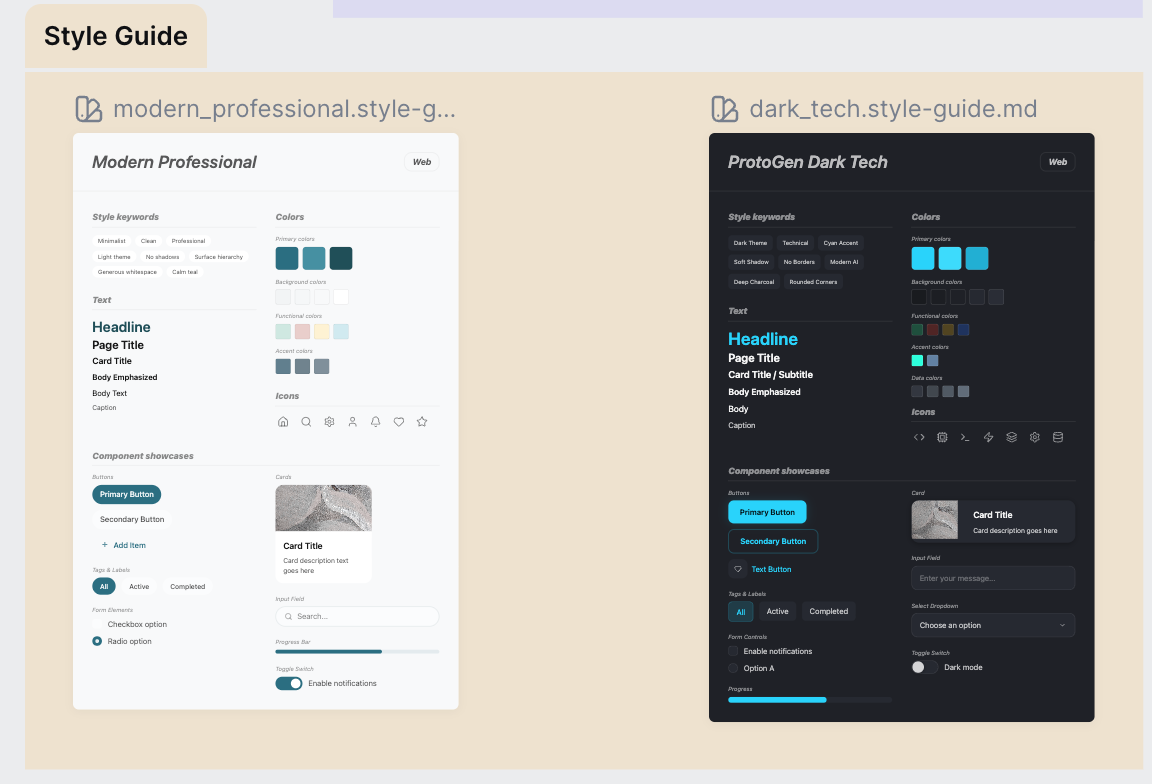Pick the first cyan primary color swatch
1152x784 pixels.
(923, 258)
